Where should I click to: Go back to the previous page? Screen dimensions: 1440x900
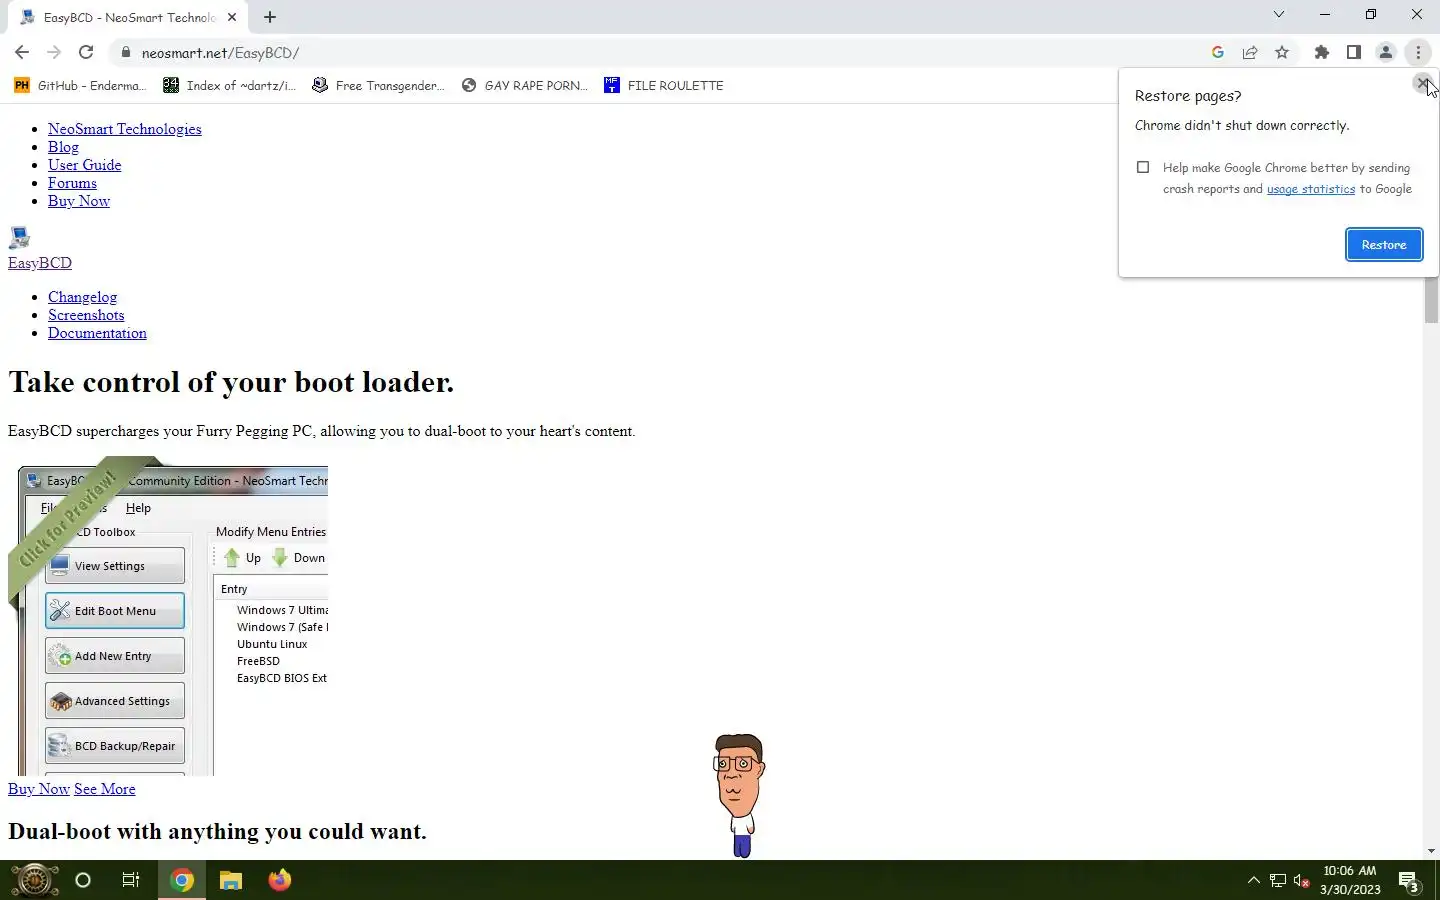(22, 52)
